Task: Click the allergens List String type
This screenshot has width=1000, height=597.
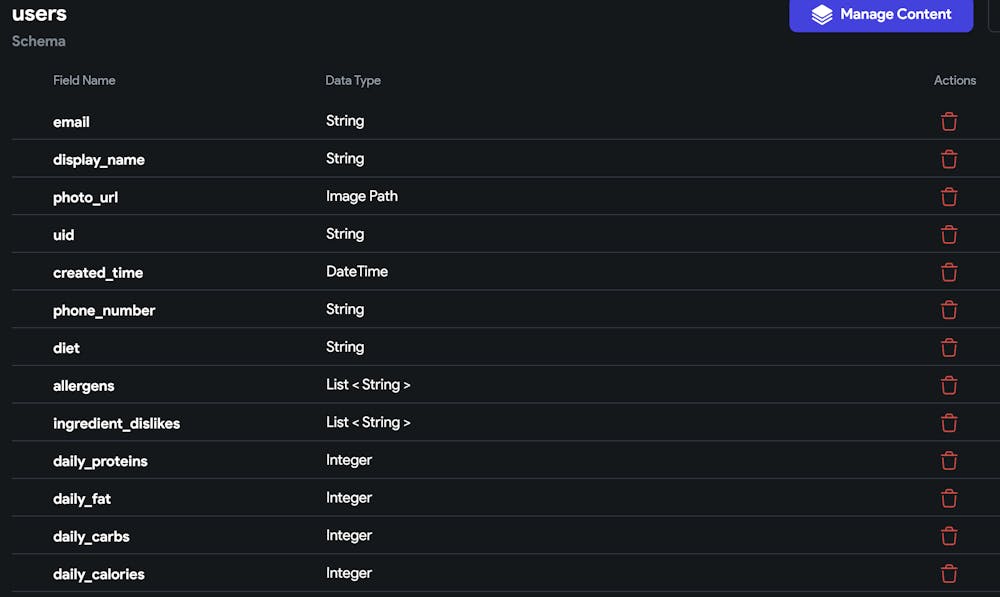Action: (x=368, y=384)
